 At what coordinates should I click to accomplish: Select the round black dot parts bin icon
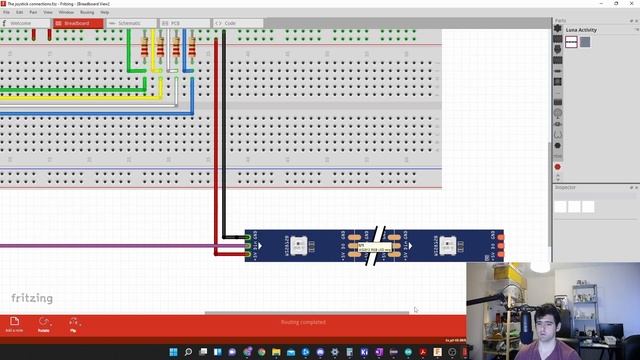click(x=558, y=146)
